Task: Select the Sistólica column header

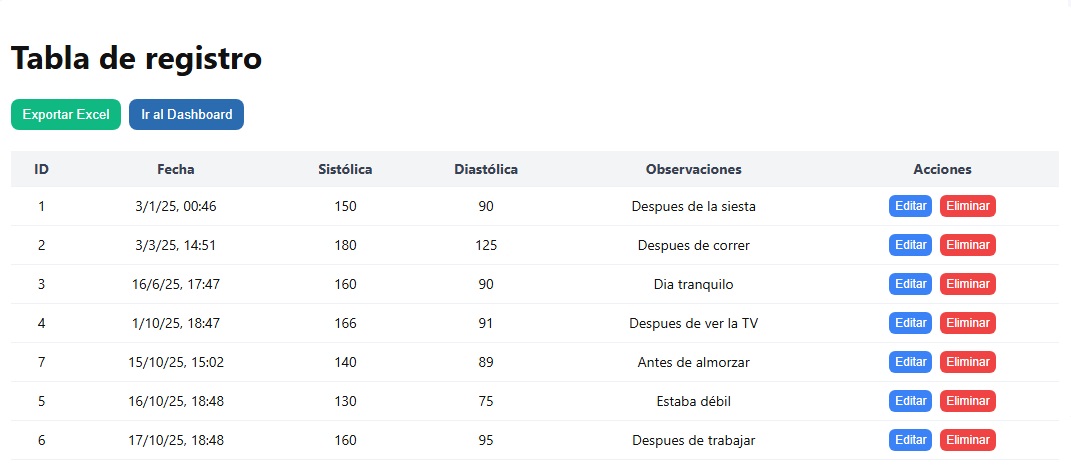Action: pos(345,169)
